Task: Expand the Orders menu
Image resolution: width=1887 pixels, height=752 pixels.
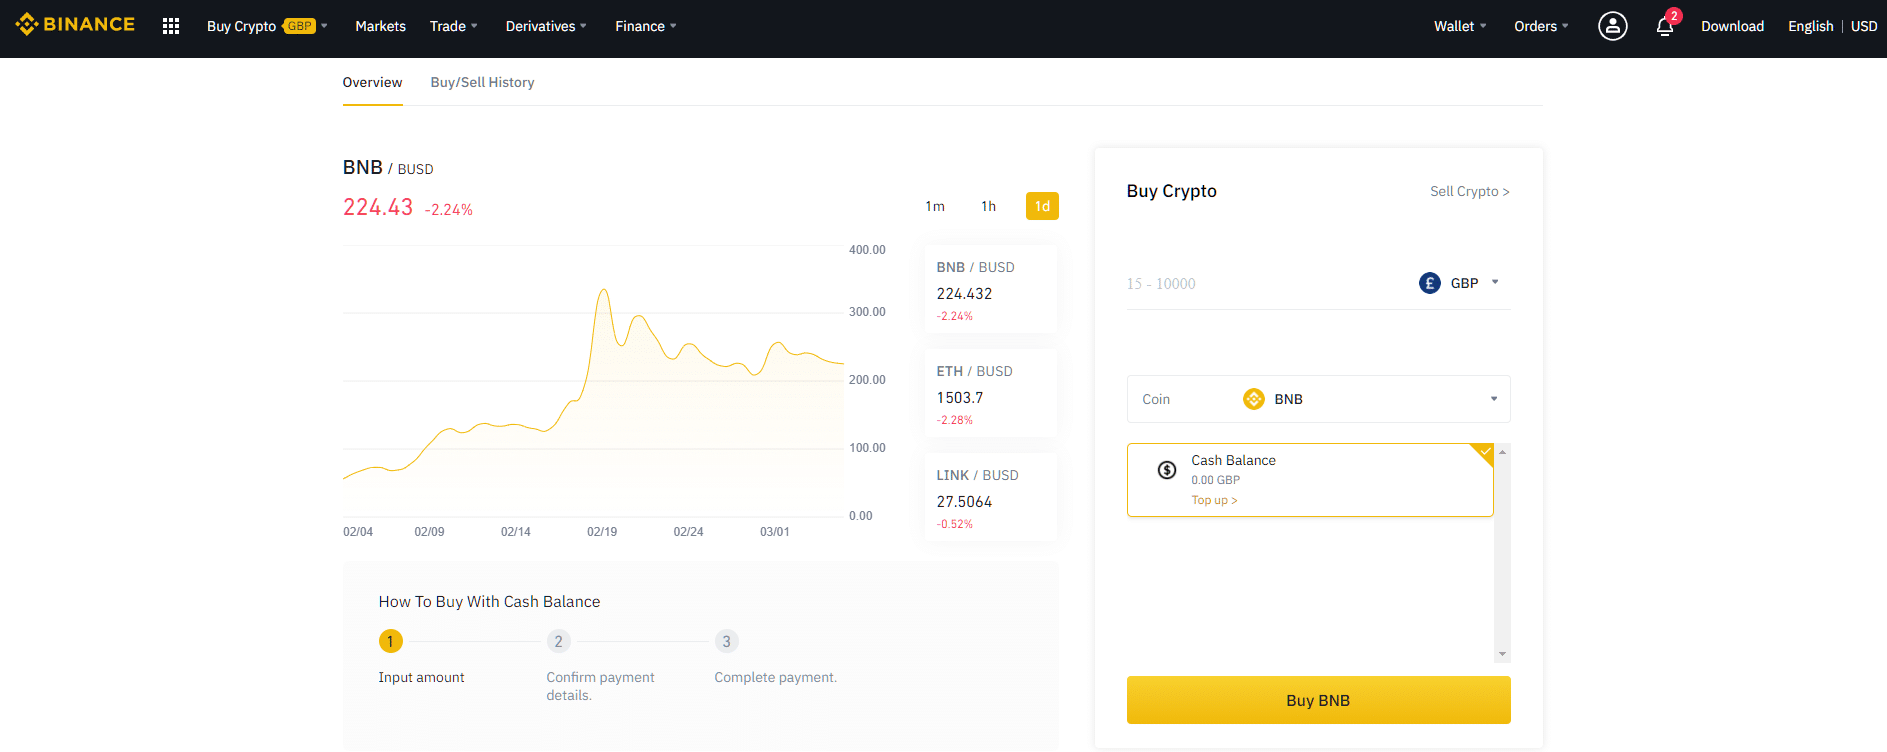Action: [1541, 26]
